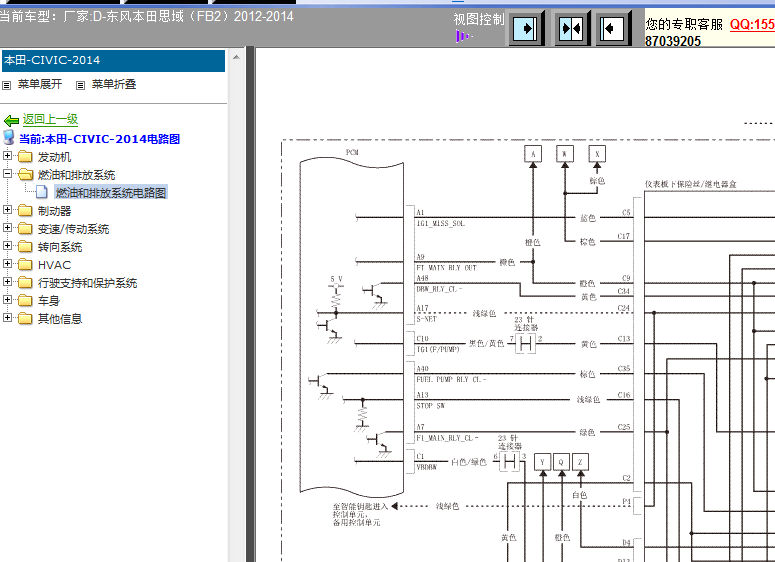
Task: Click the 车身 folder icon
Action: 25,300
